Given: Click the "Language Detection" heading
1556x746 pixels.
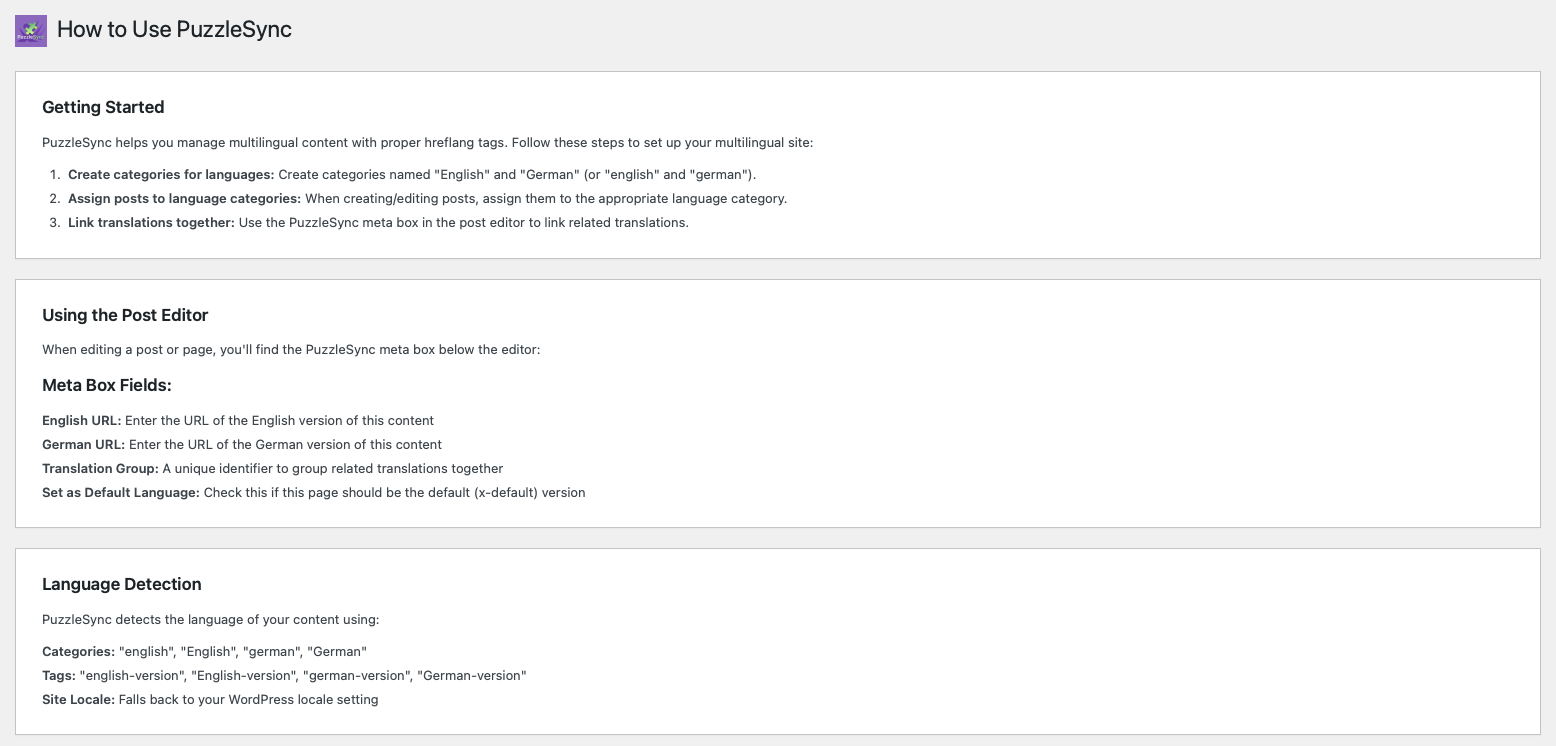Looking at the screenshot, I should (x=122, y=584).
